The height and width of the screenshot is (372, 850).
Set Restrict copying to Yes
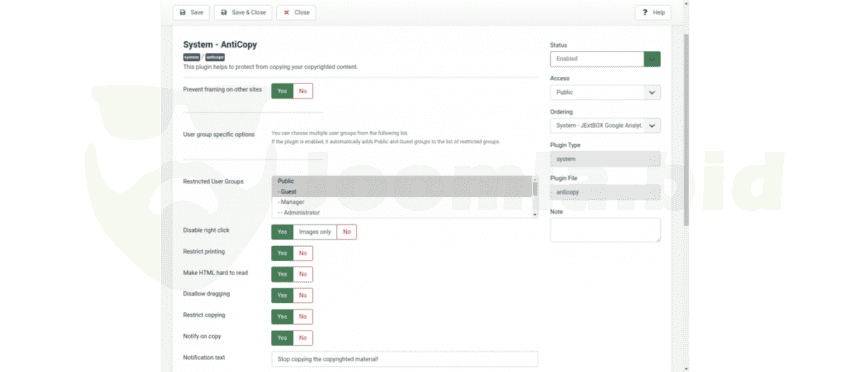pyautogui.click(x=282, y=317)
